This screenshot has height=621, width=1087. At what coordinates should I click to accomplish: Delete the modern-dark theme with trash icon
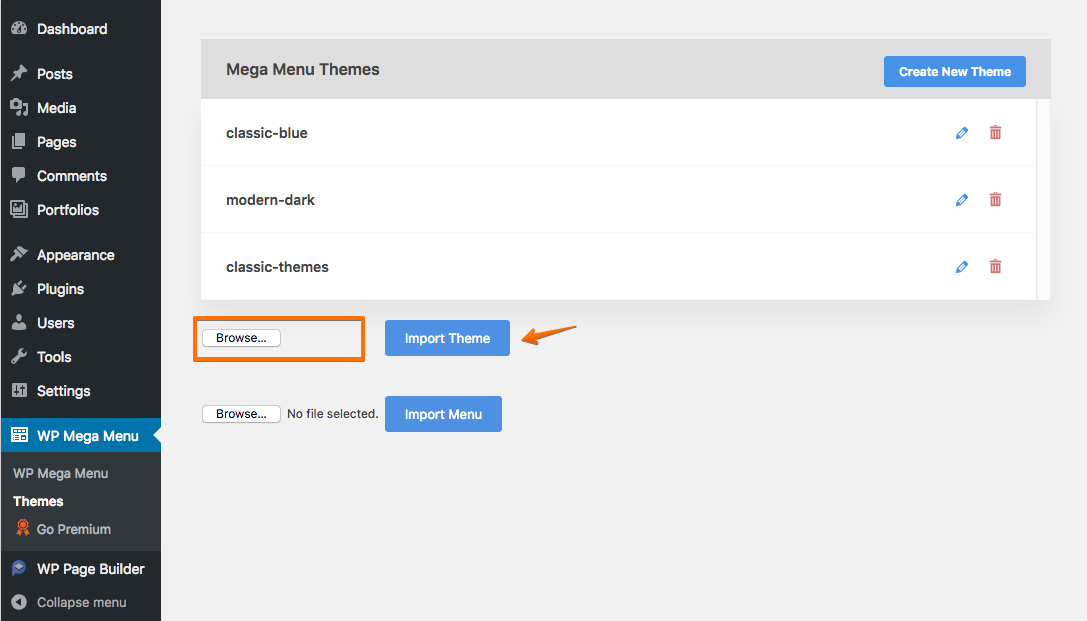click(x=995, y=200)
